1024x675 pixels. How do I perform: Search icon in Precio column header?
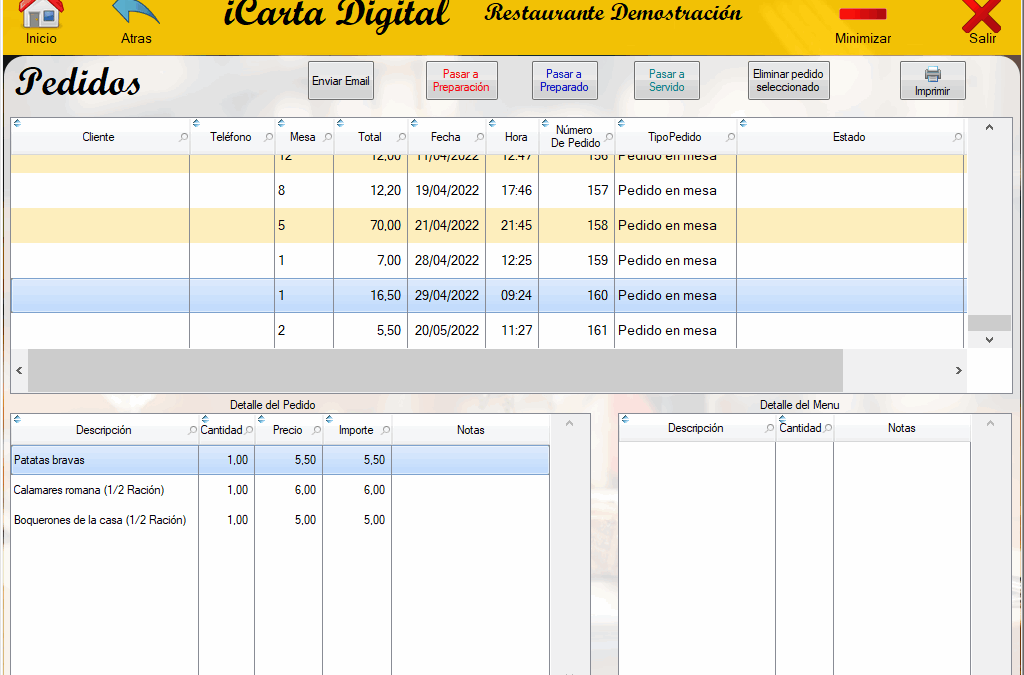pyautogui.click(x=317, y=430)
